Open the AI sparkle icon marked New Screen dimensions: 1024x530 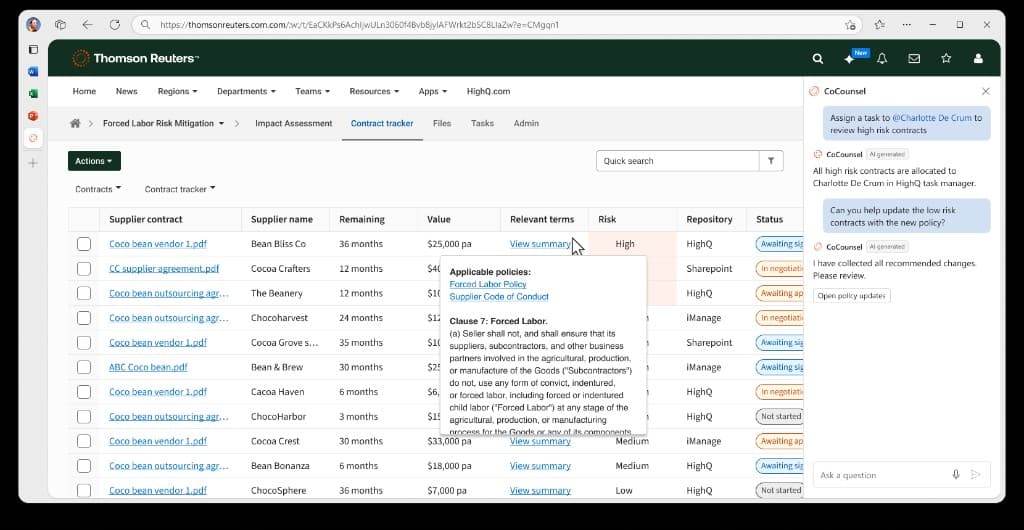[849, 59]
